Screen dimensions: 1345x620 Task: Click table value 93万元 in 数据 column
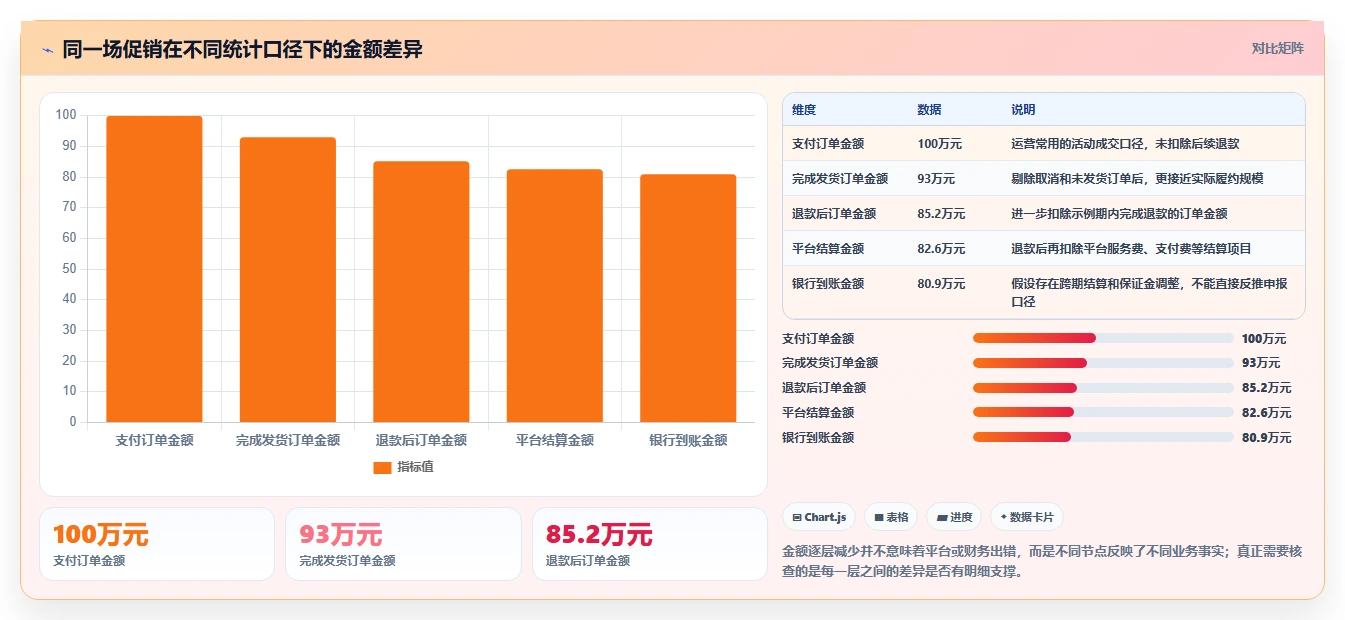(936, 179)
